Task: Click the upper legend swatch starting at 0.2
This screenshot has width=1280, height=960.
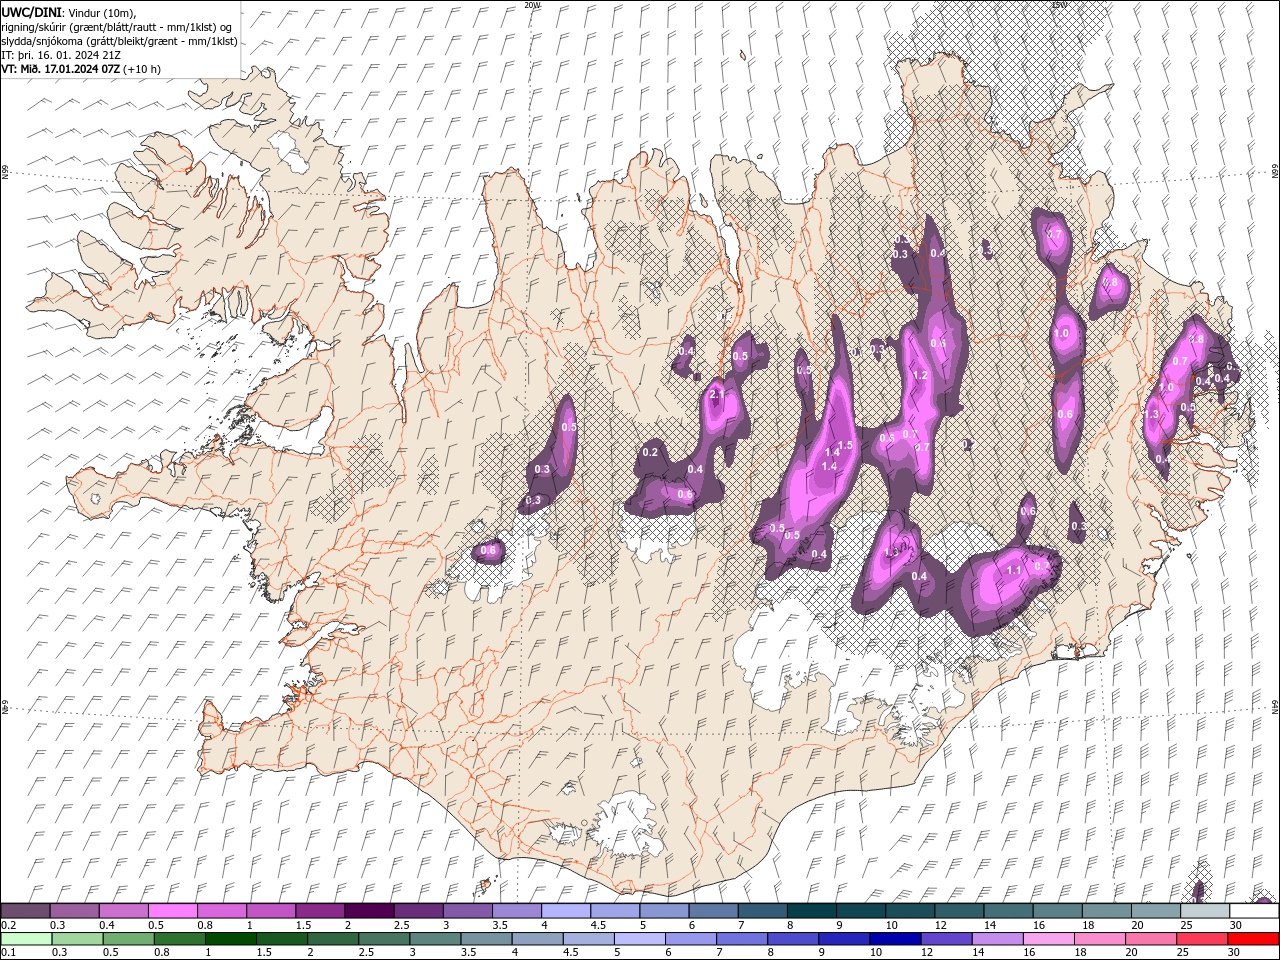Action: (x=25, y=911)
